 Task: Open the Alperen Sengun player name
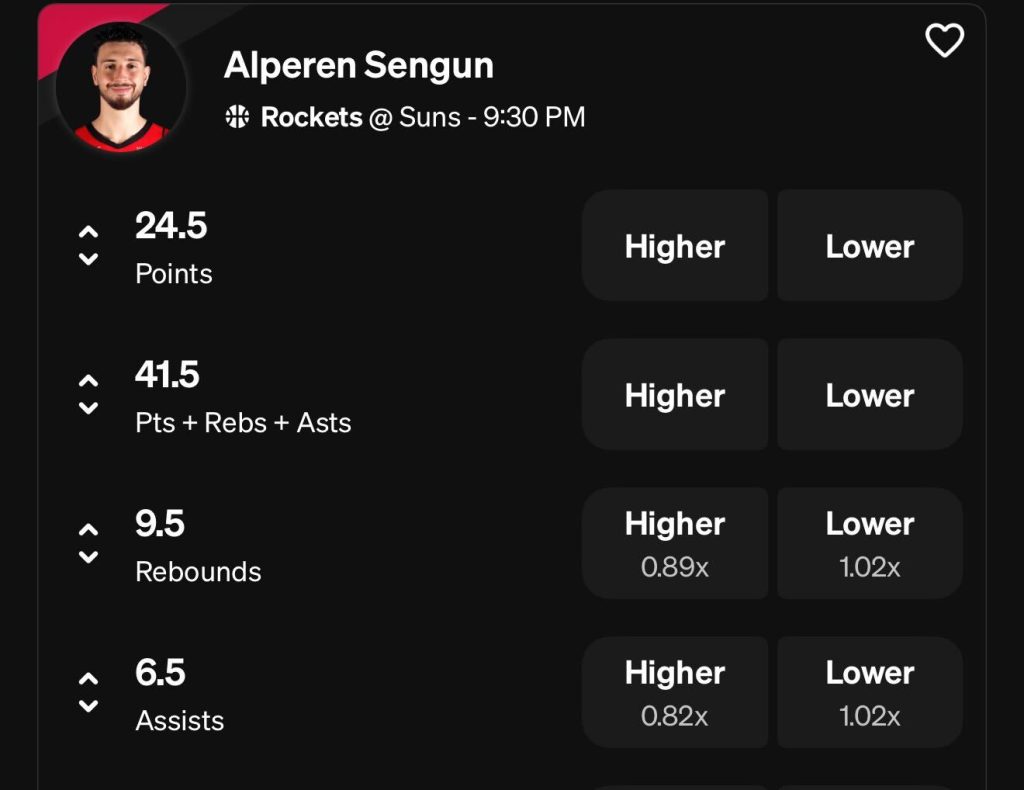(358, 66)
